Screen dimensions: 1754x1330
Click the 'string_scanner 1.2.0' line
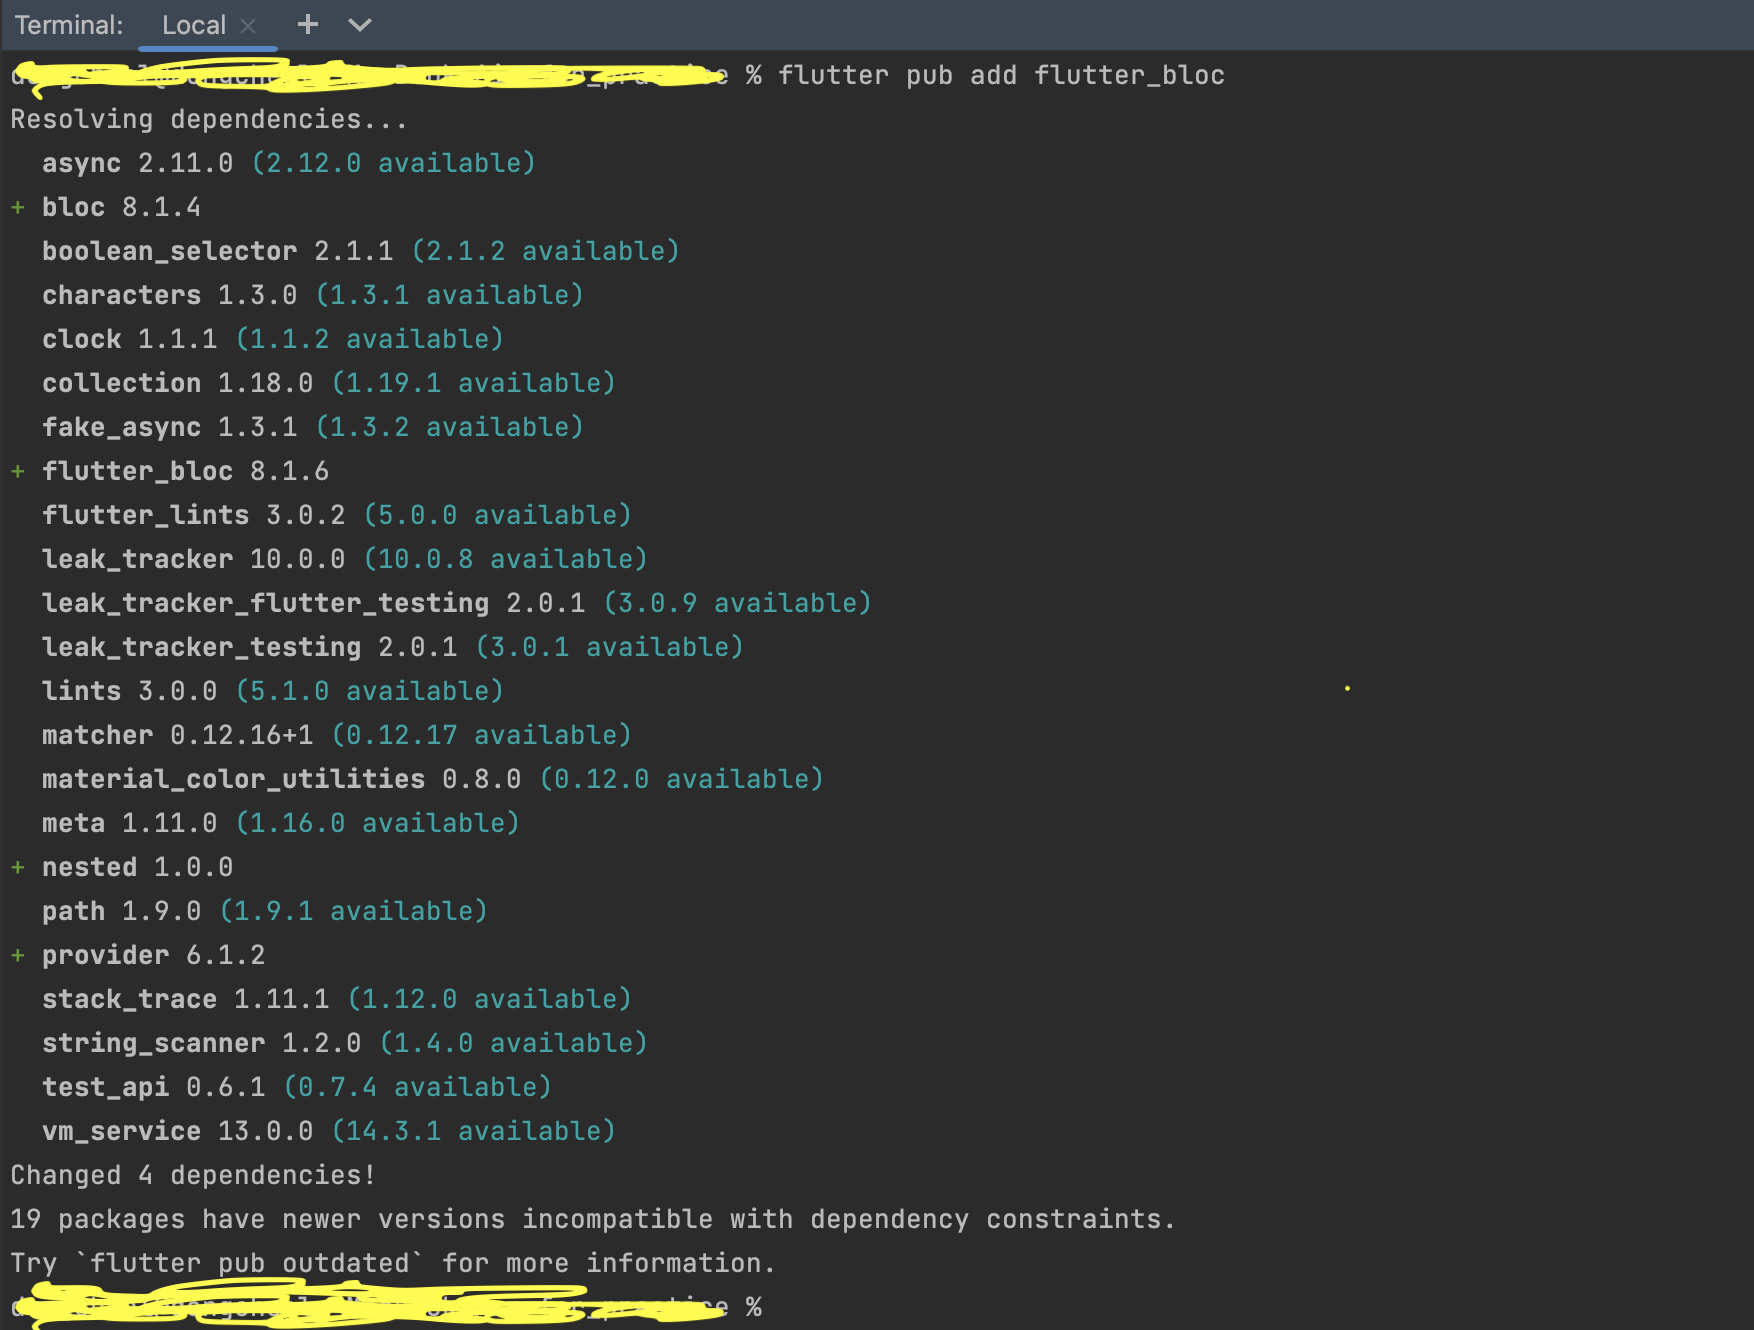point(345,1043)
